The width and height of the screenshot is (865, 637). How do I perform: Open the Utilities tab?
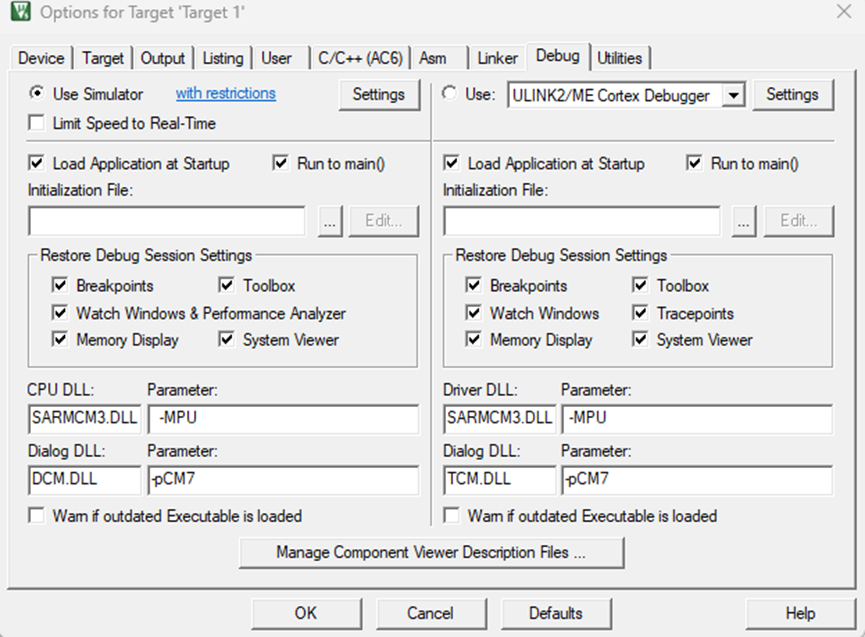[620, 58]
